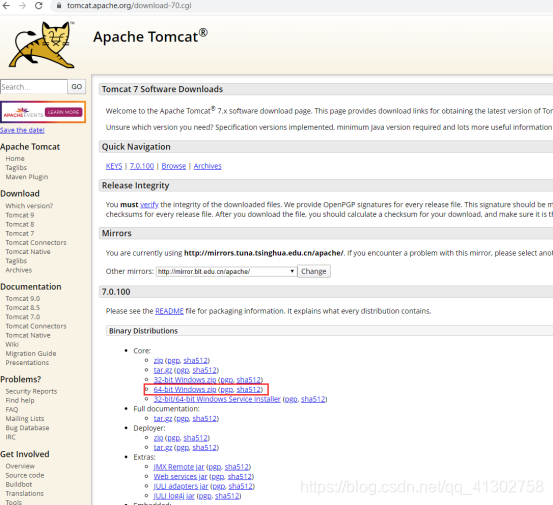Open Bug Database sidebar link
This screenshot has height=505, width=553.
coord(27,428)
